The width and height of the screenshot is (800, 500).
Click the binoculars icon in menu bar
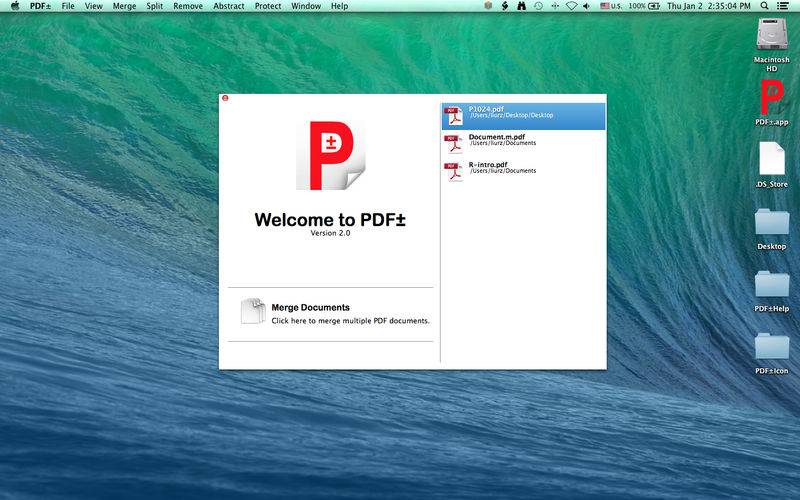pyautogui.click(x=521, y=6)
